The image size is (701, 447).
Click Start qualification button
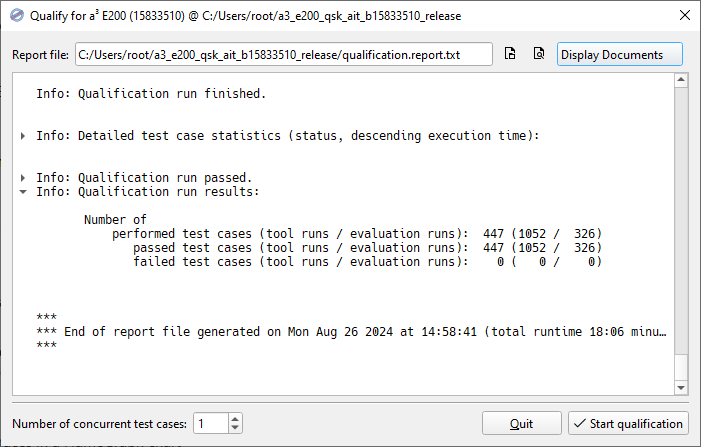tap(628, 423)
